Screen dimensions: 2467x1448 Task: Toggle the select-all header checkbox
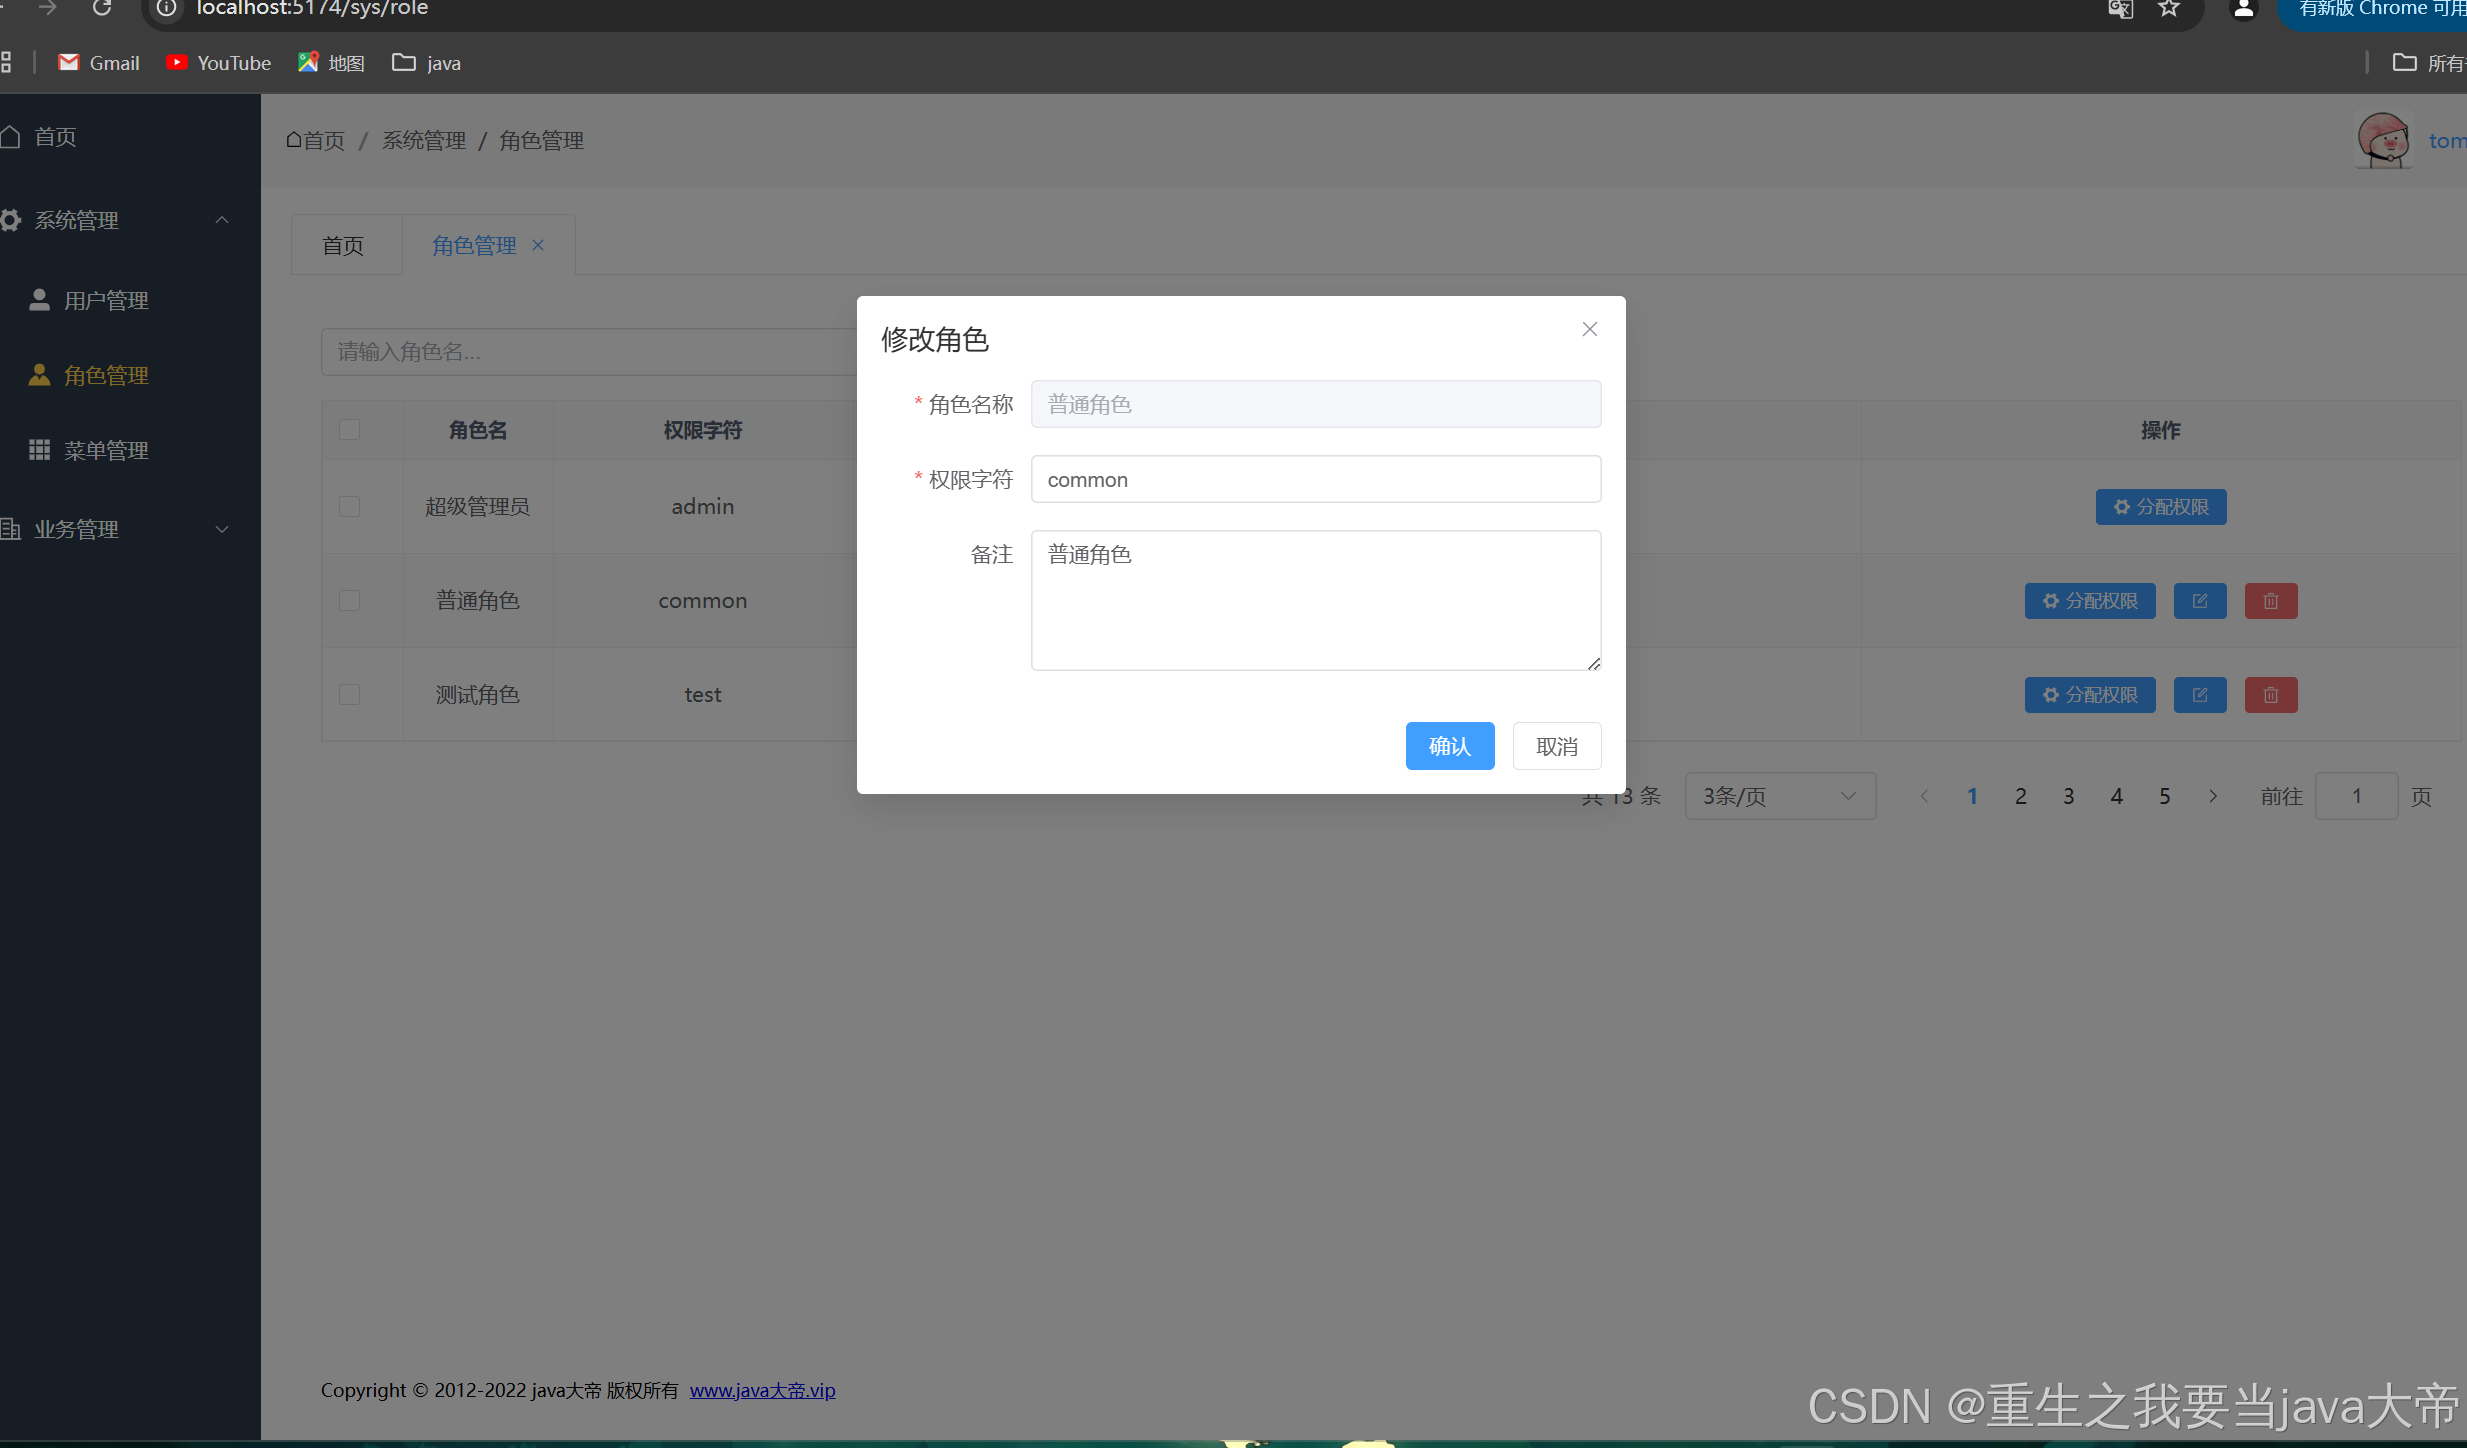[x=349, y=430]
